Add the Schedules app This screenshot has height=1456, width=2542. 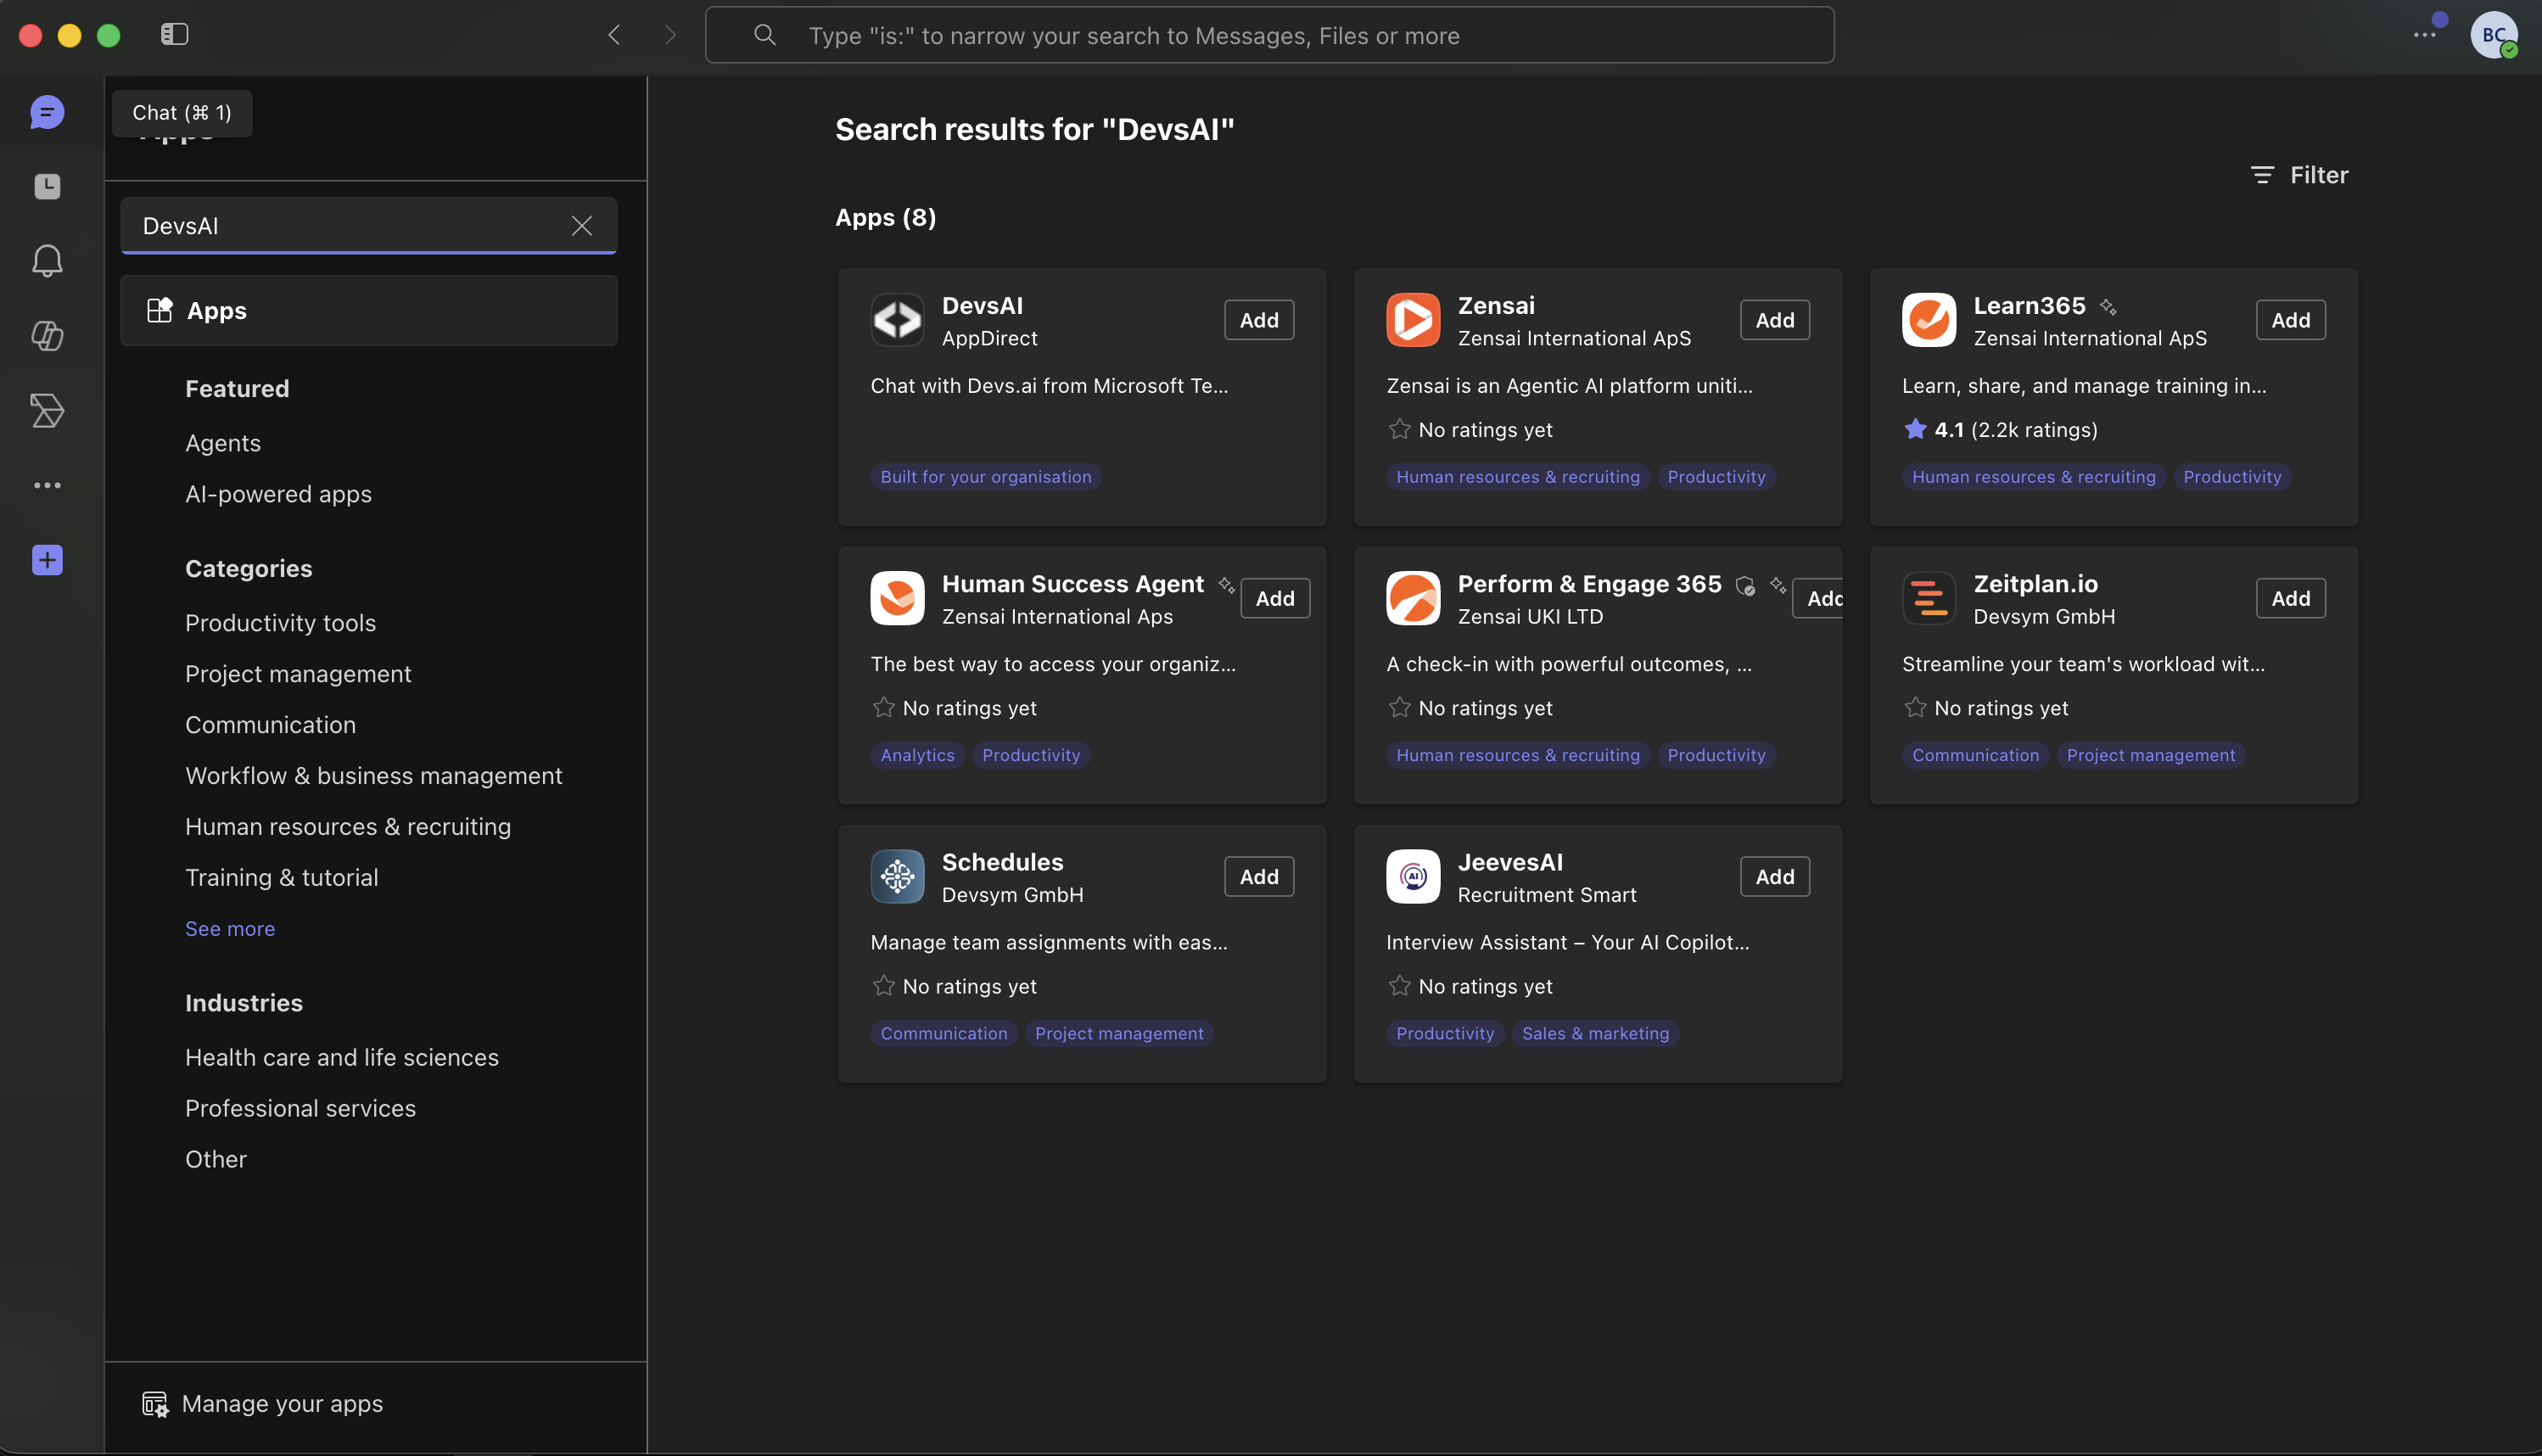point(1259,876)
